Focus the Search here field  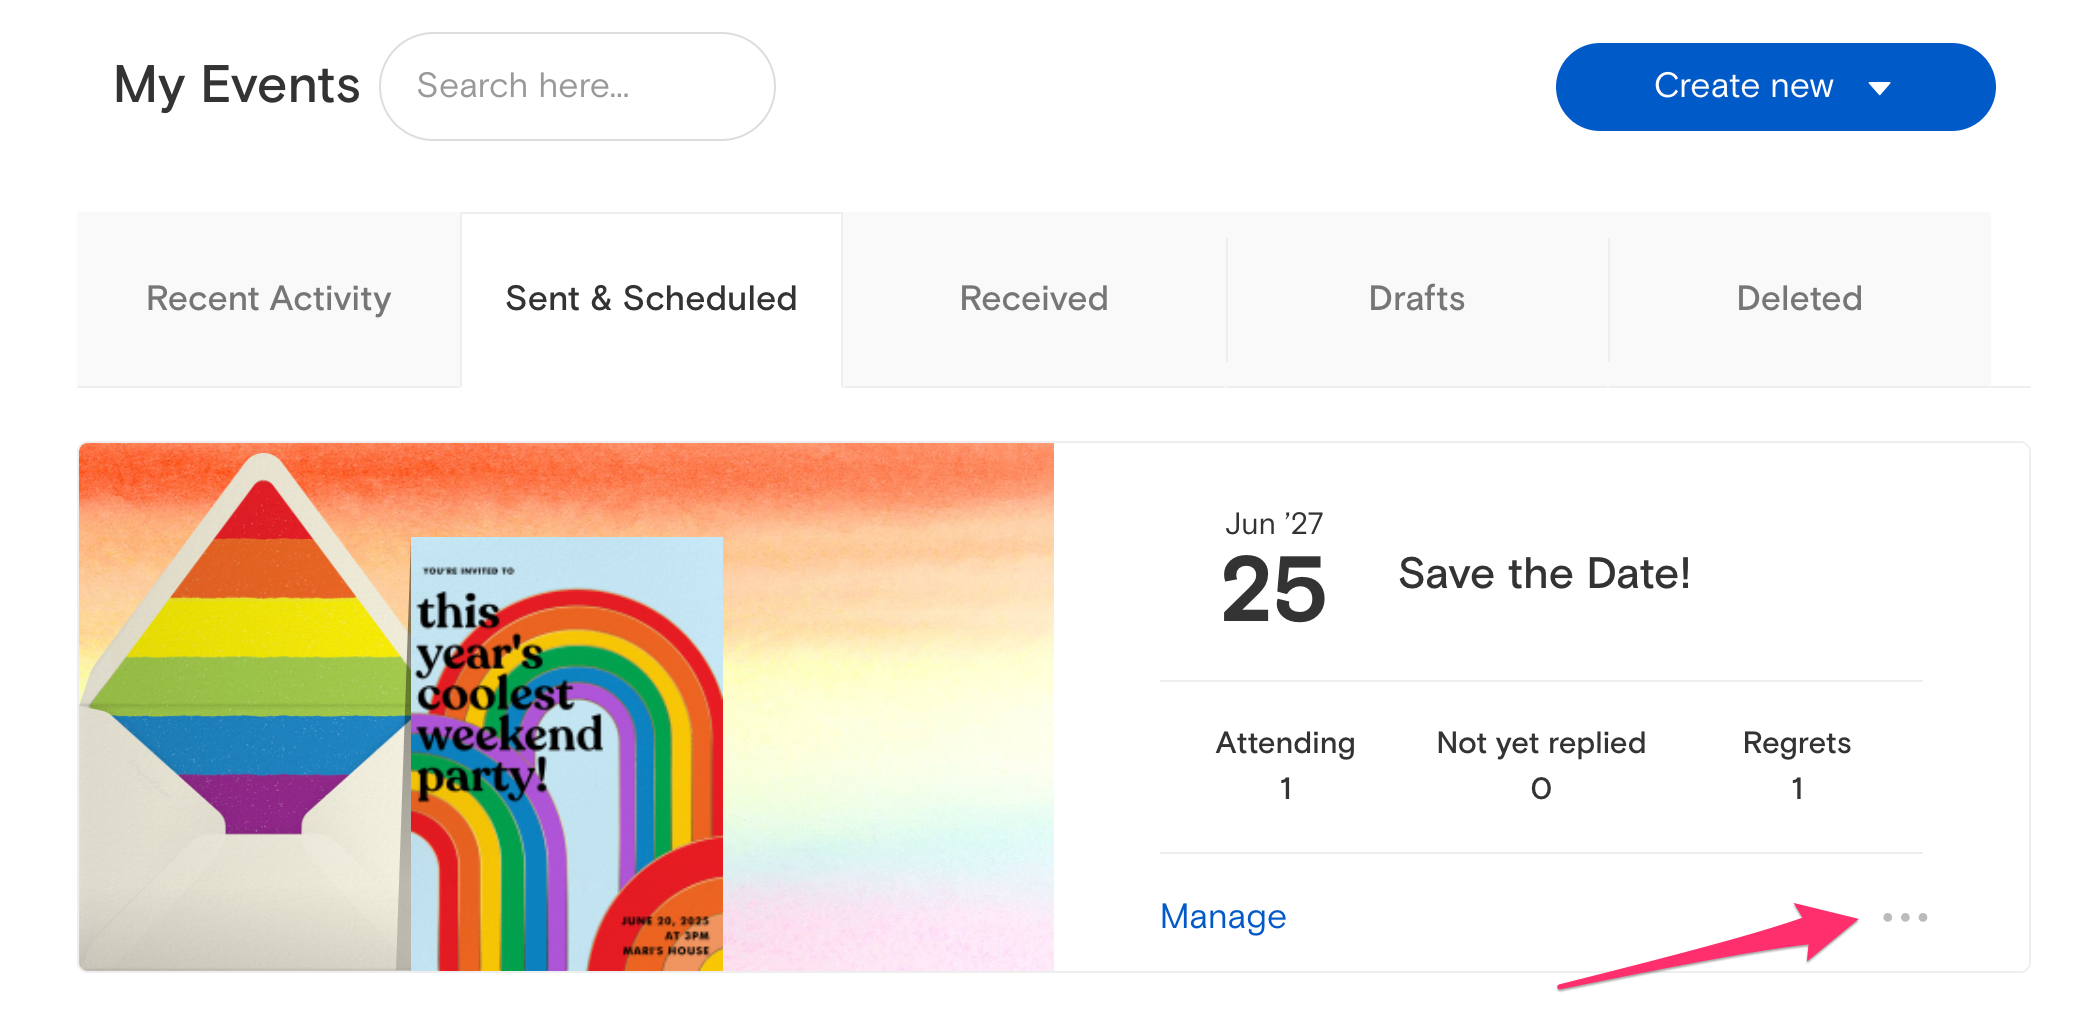tap(577, 86)
